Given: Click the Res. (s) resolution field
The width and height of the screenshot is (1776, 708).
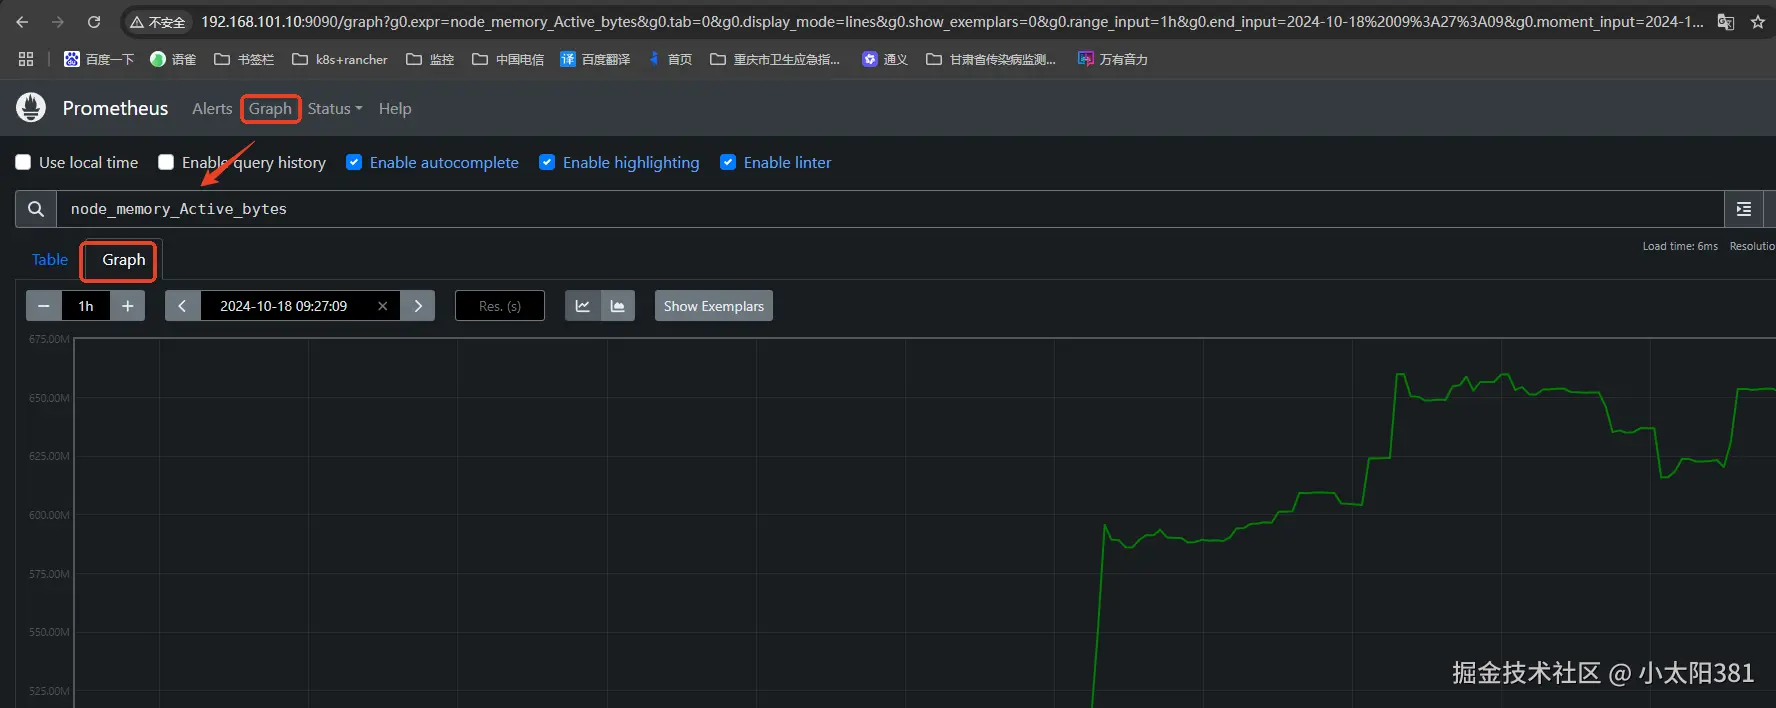Looking at the screenshot, I should point(500,306).
